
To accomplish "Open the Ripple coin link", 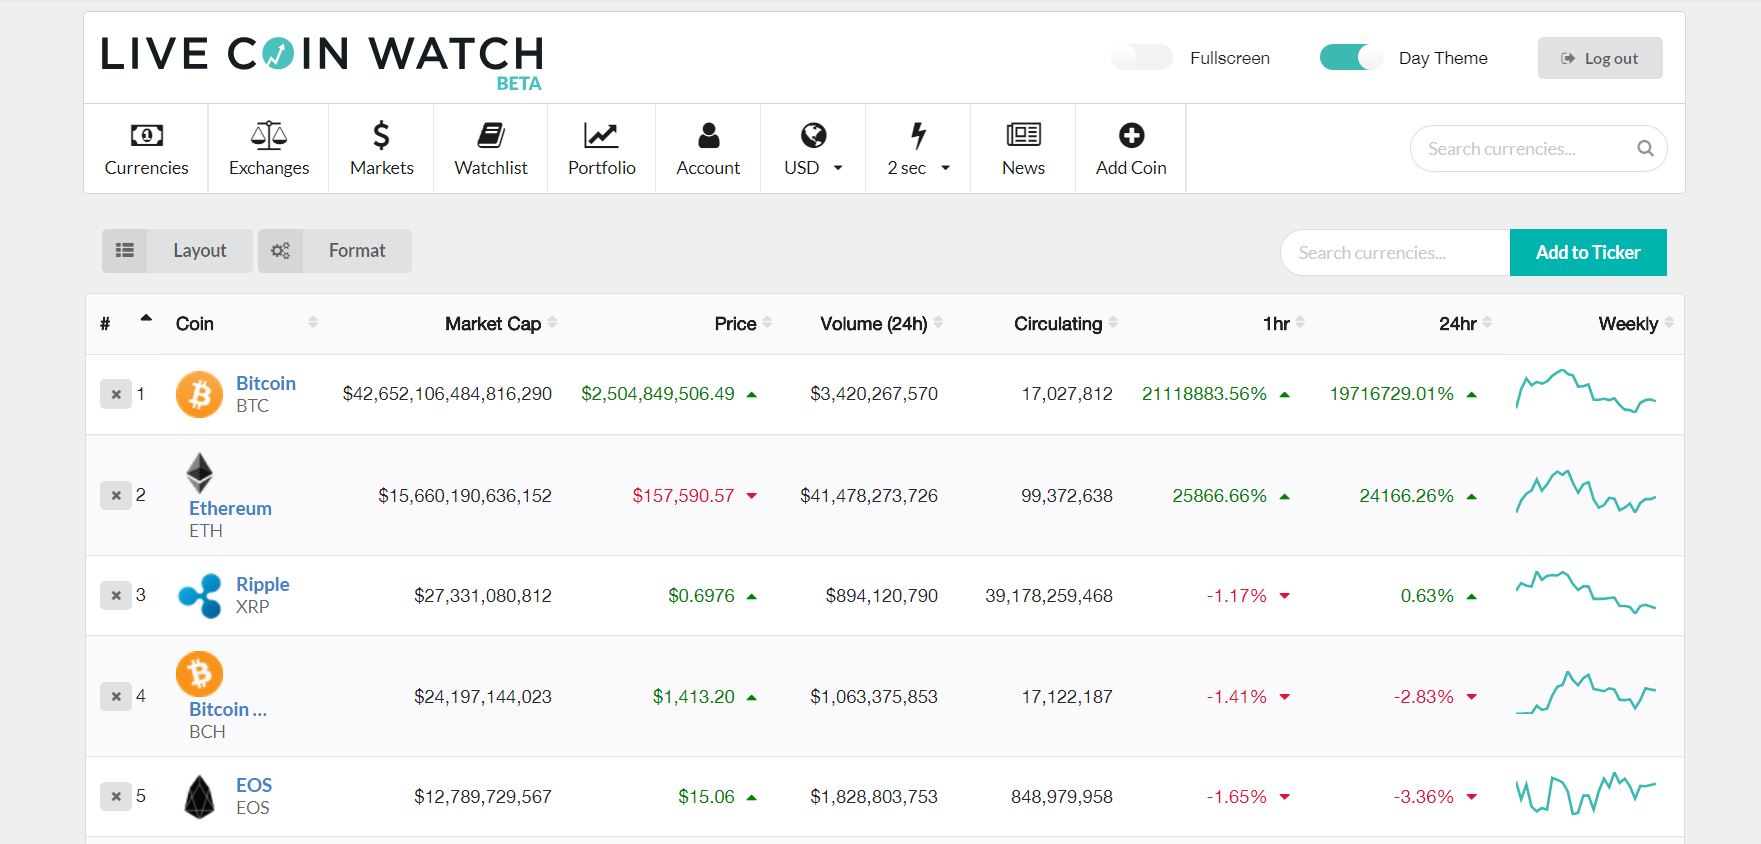I will click(x=263, y=584).
